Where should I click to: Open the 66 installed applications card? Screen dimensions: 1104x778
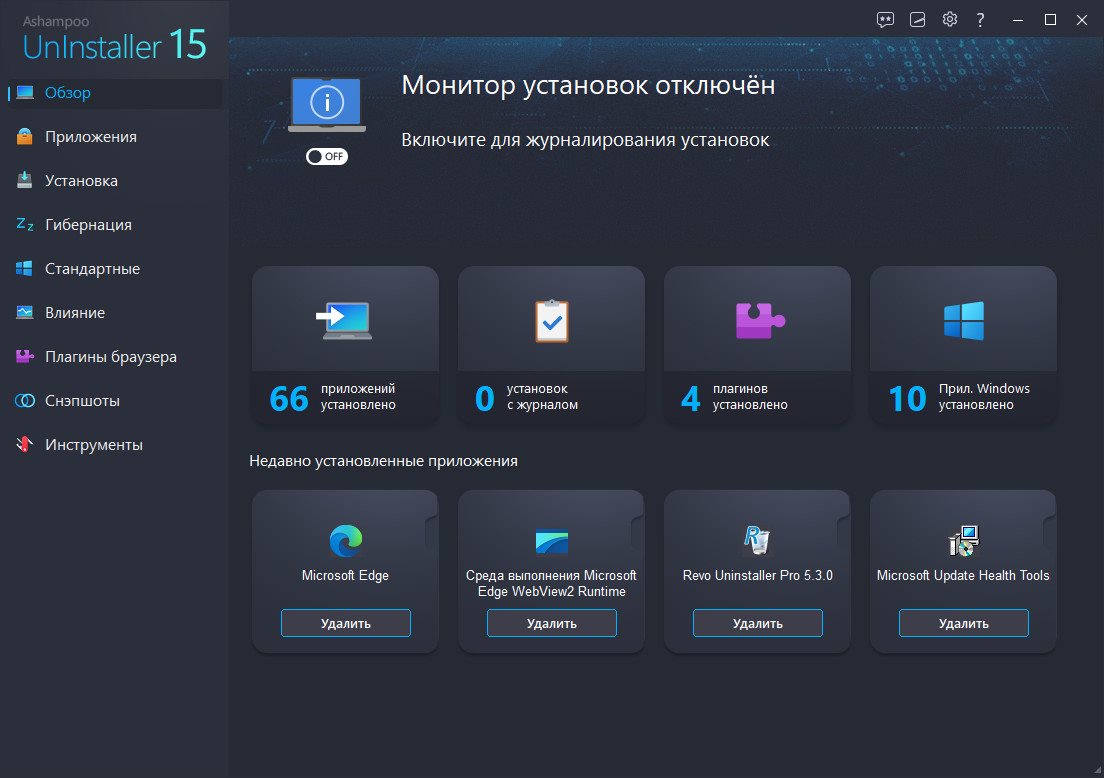(x=345, y=345)
